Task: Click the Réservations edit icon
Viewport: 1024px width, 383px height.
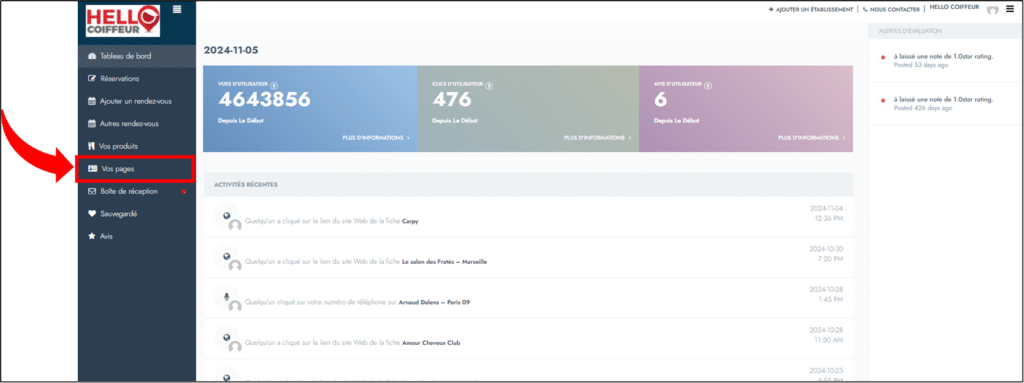Action: click(x=91, y=79)
